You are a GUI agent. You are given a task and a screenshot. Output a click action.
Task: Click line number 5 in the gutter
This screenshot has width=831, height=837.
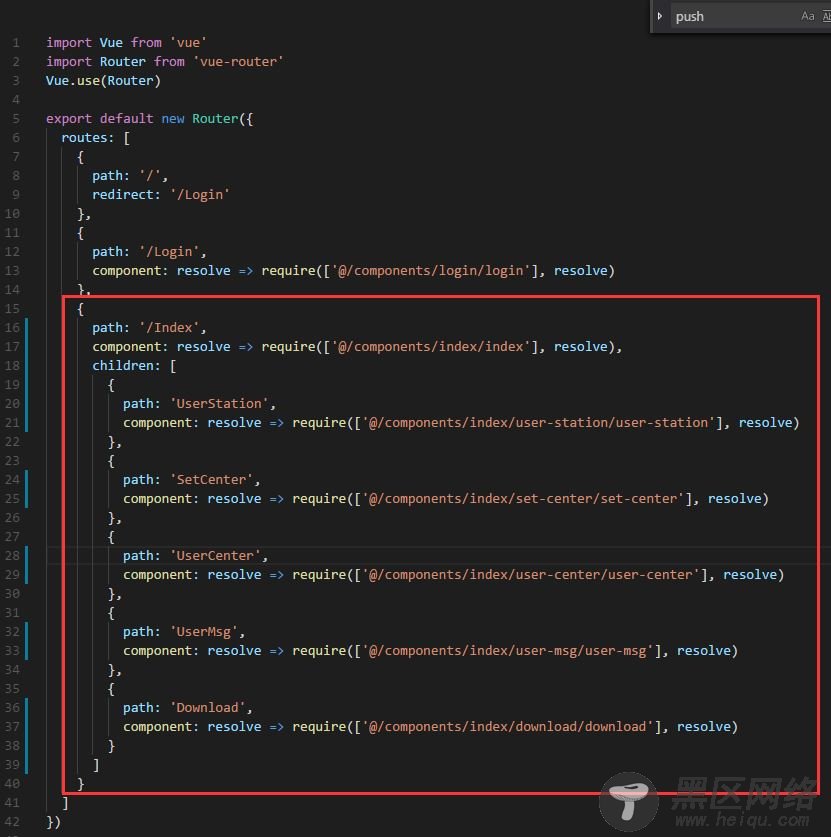coord(16,119)
